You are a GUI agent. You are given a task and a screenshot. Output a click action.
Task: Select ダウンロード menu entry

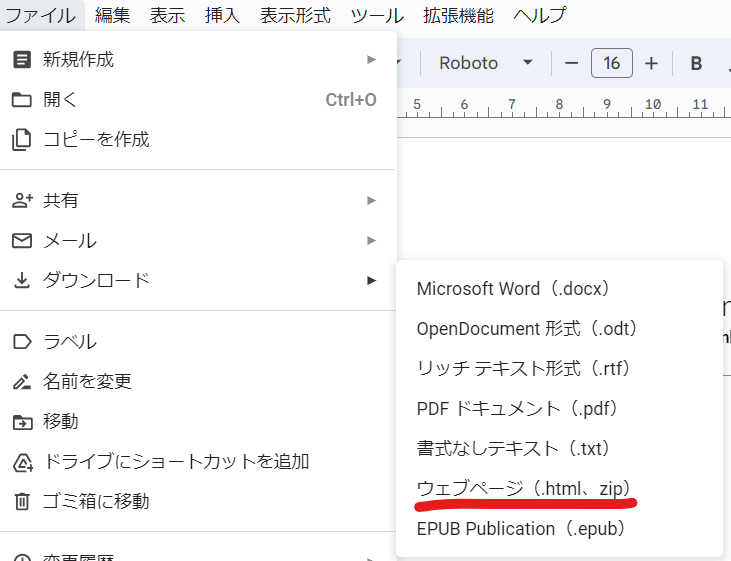pos(198,281)
